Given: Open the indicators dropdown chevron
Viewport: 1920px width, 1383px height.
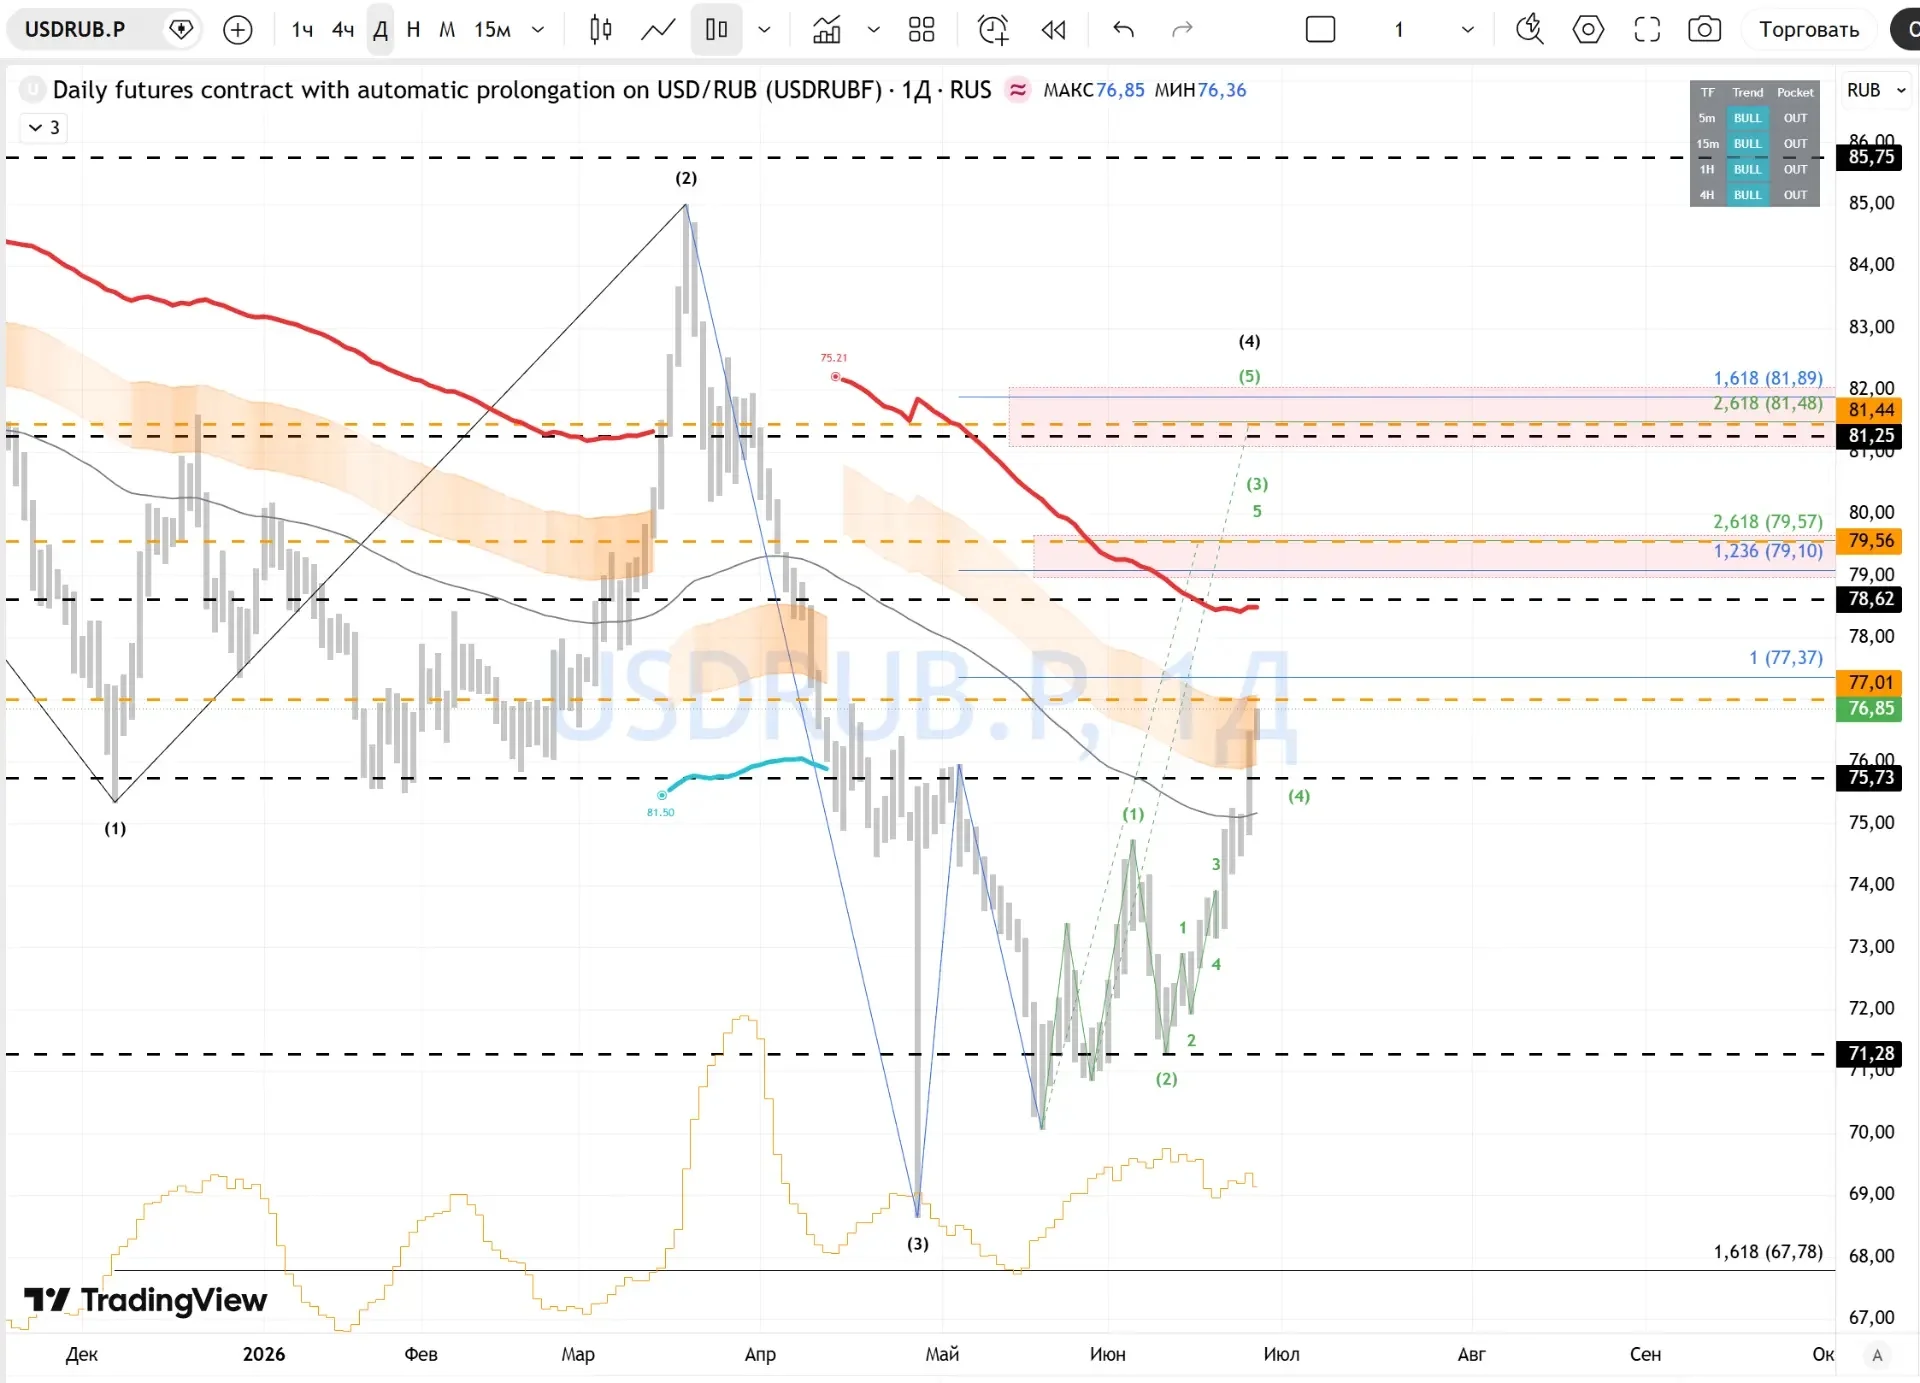Looking at the screenshot, I should coord(873,30).
